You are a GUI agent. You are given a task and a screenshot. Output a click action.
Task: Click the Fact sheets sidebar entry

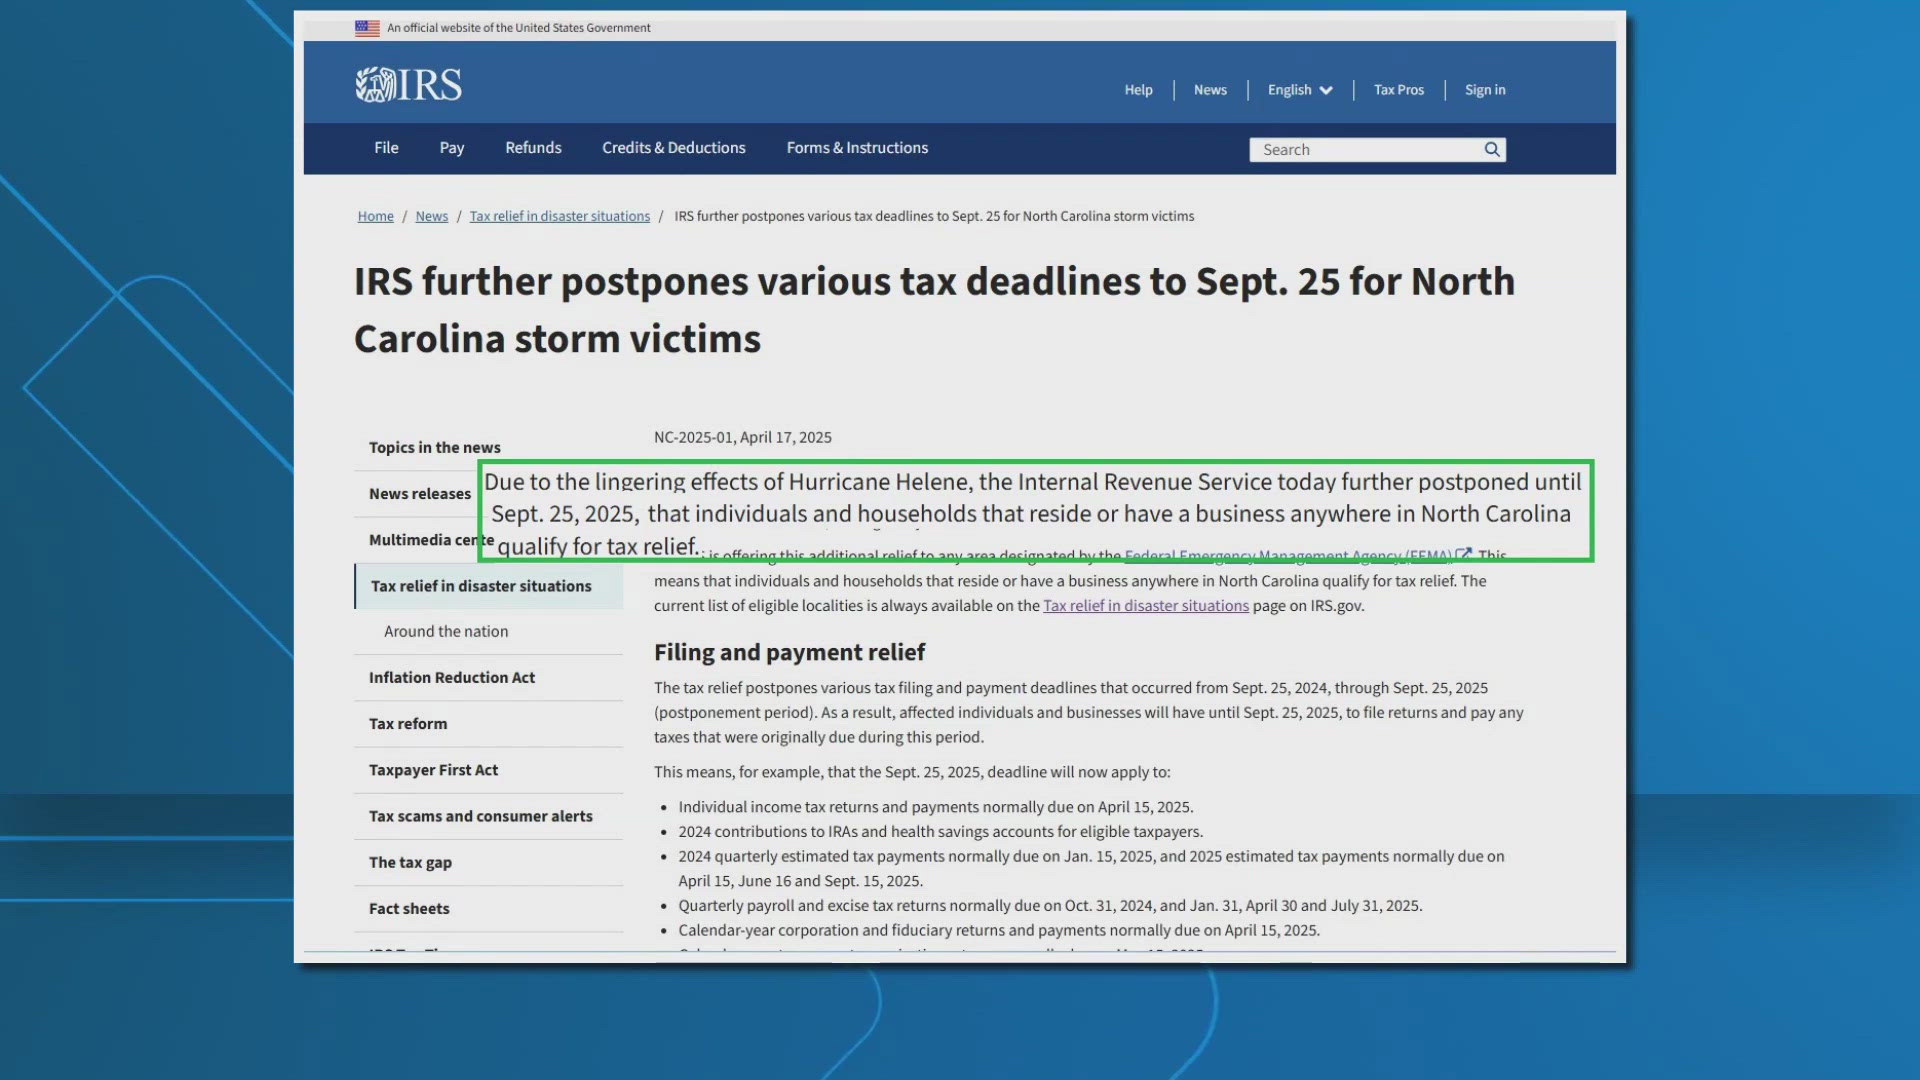coord(408,908)
